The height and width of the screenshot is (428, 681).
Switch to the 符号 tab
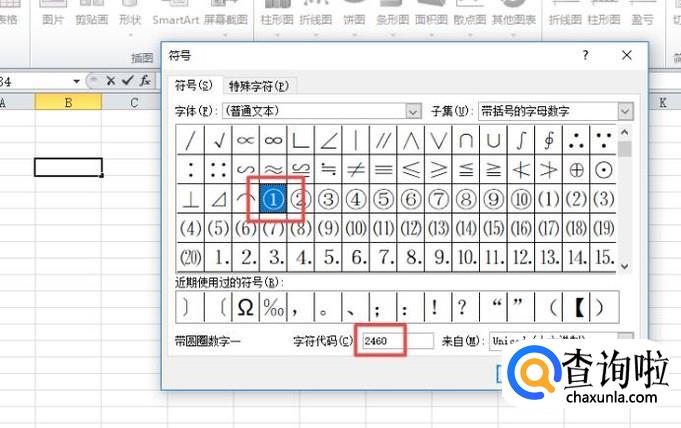(194, 85)
